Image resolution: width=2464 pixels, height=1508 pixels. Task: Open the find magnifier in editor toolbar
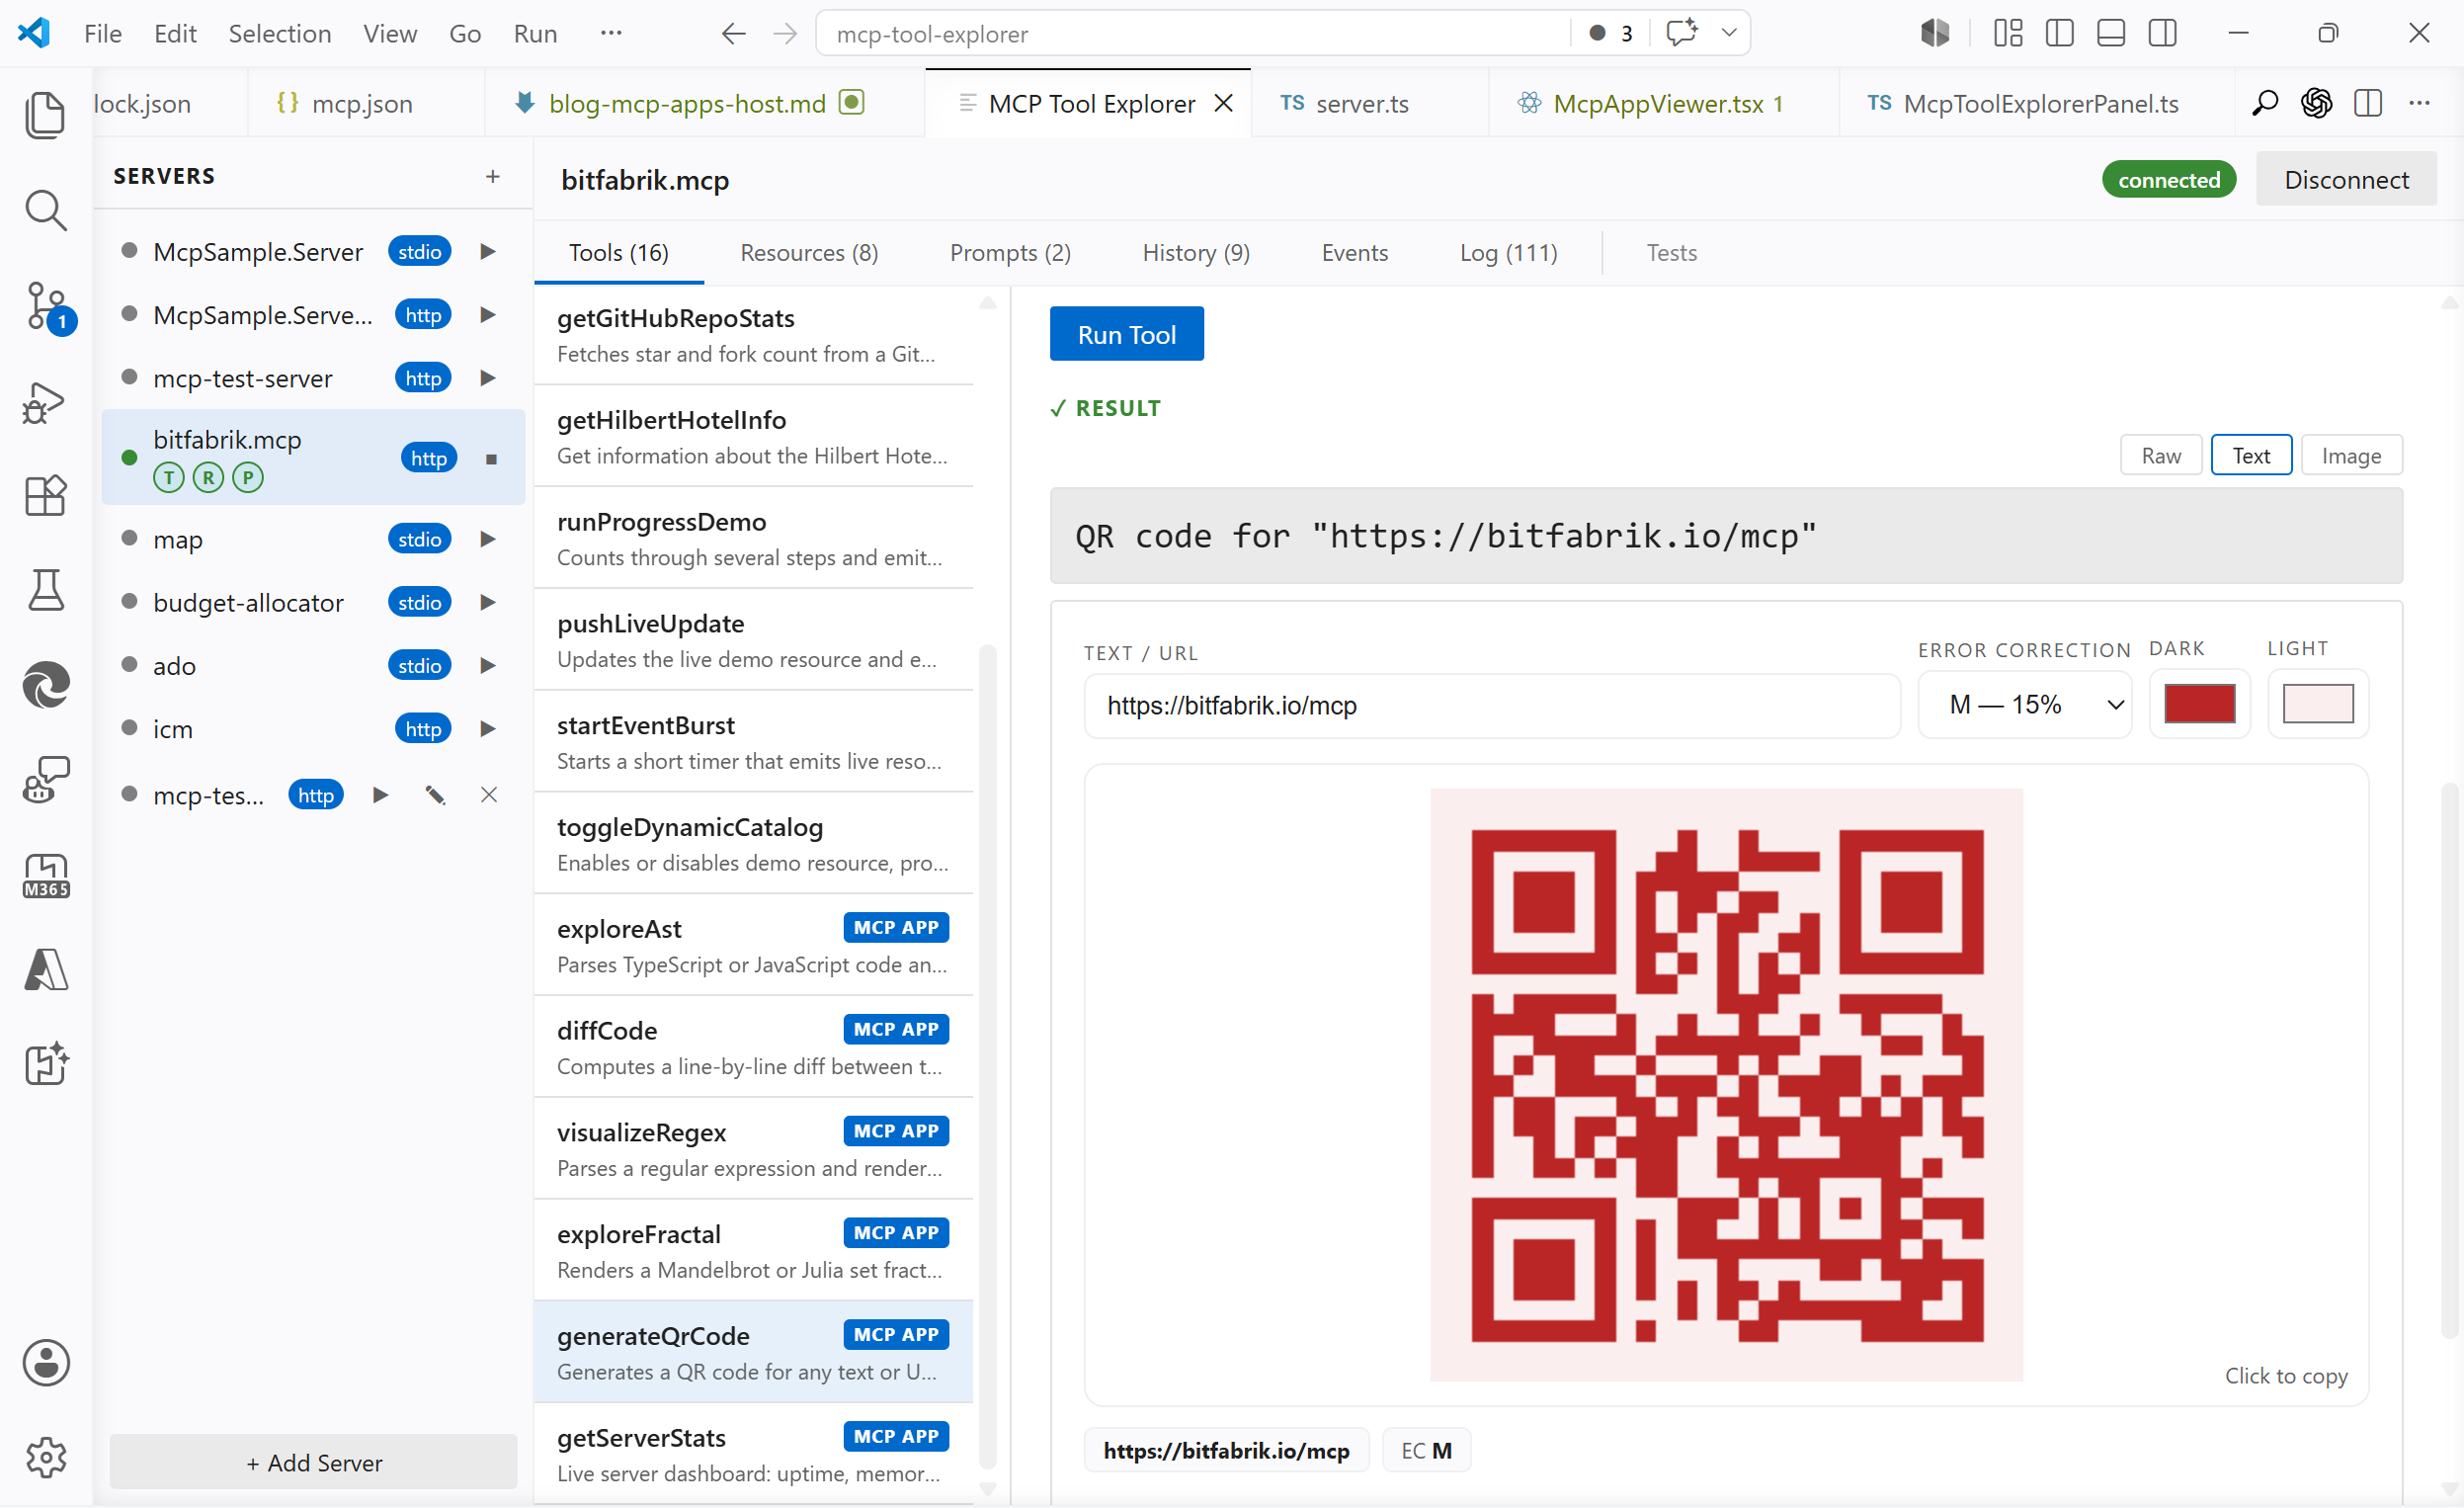2265,103
